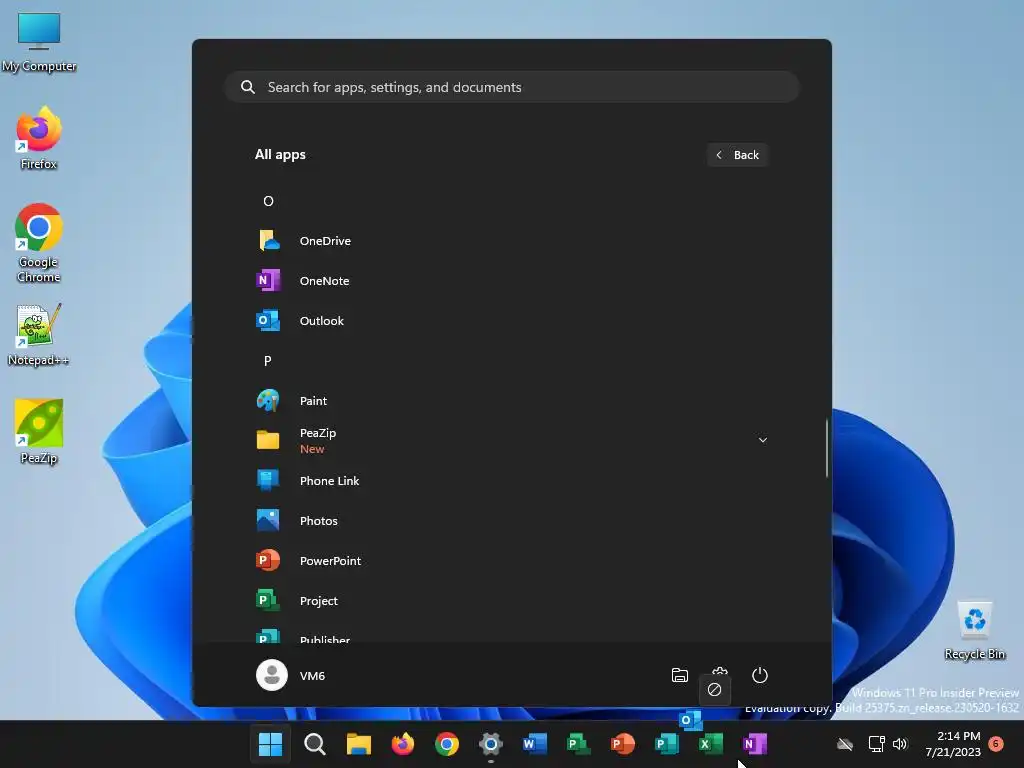Open green Project icon on the taskbar
The image size is (1024, 768).
[x=579, y=744]
